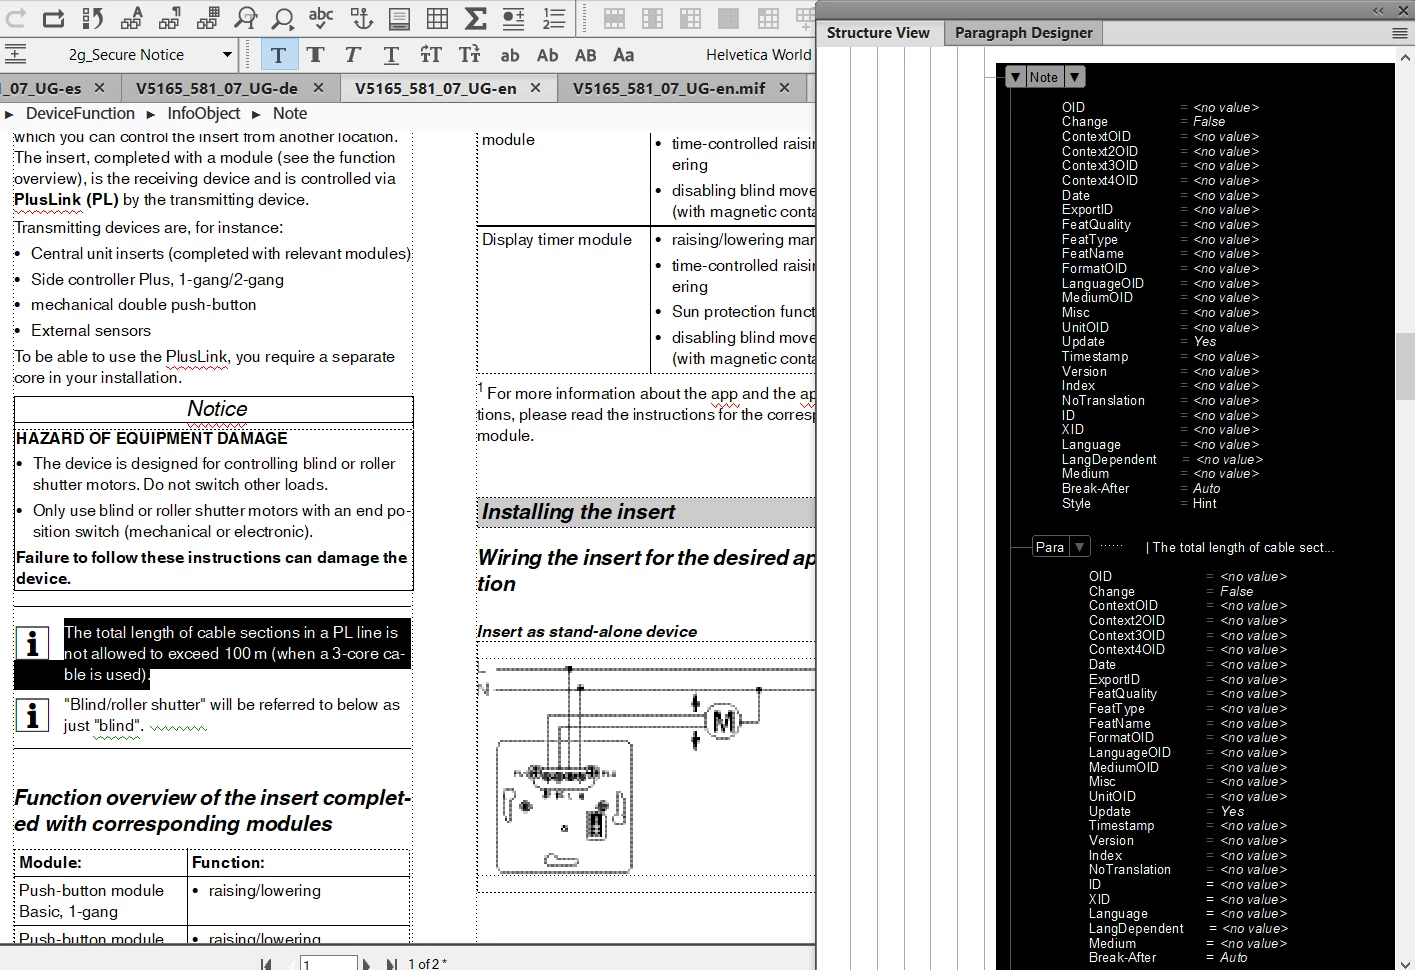Collapse Para attributes using its triangle

click(x=1080, y=547)
